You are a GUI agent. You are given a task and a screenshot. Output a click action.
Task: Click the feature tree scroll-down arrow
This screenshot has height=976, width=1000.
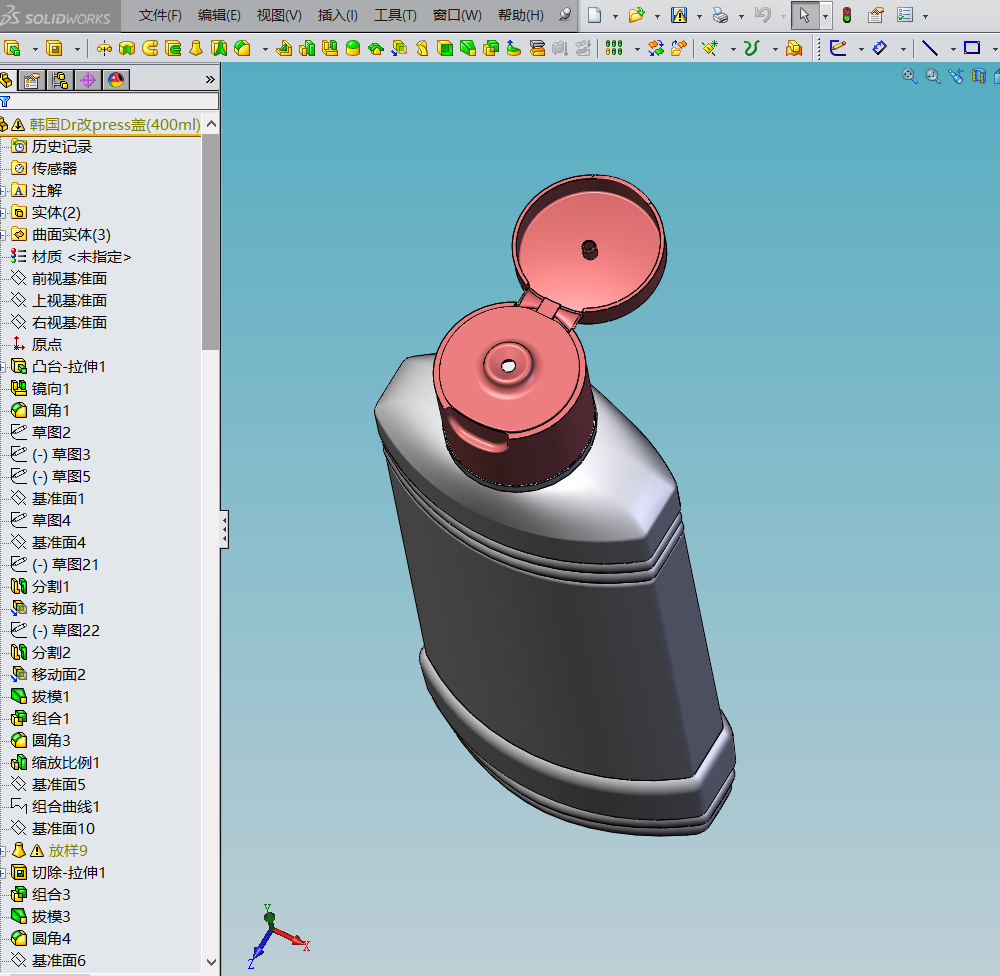coord(211,962)
